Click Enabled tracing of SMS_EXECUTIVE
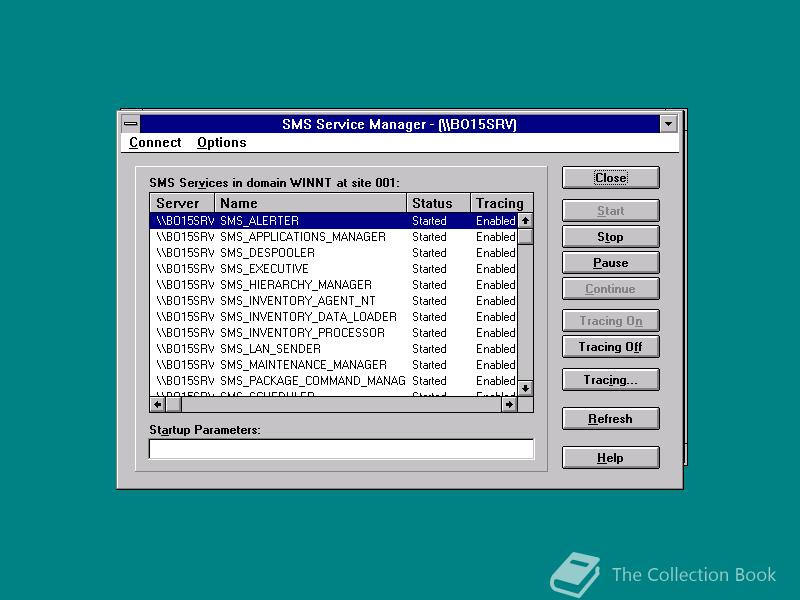The height and width of the screenshot is (600, 800). 495,269
